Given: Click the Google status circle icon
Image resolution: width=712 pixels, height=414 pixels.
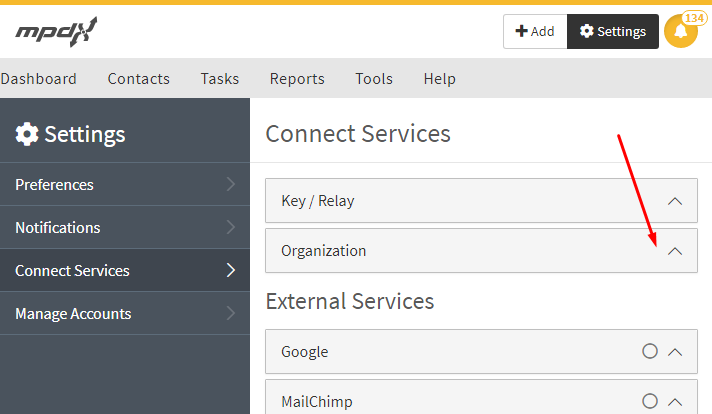Looking at the screenshot, I should pyautogui.click(x=650, y=351).
